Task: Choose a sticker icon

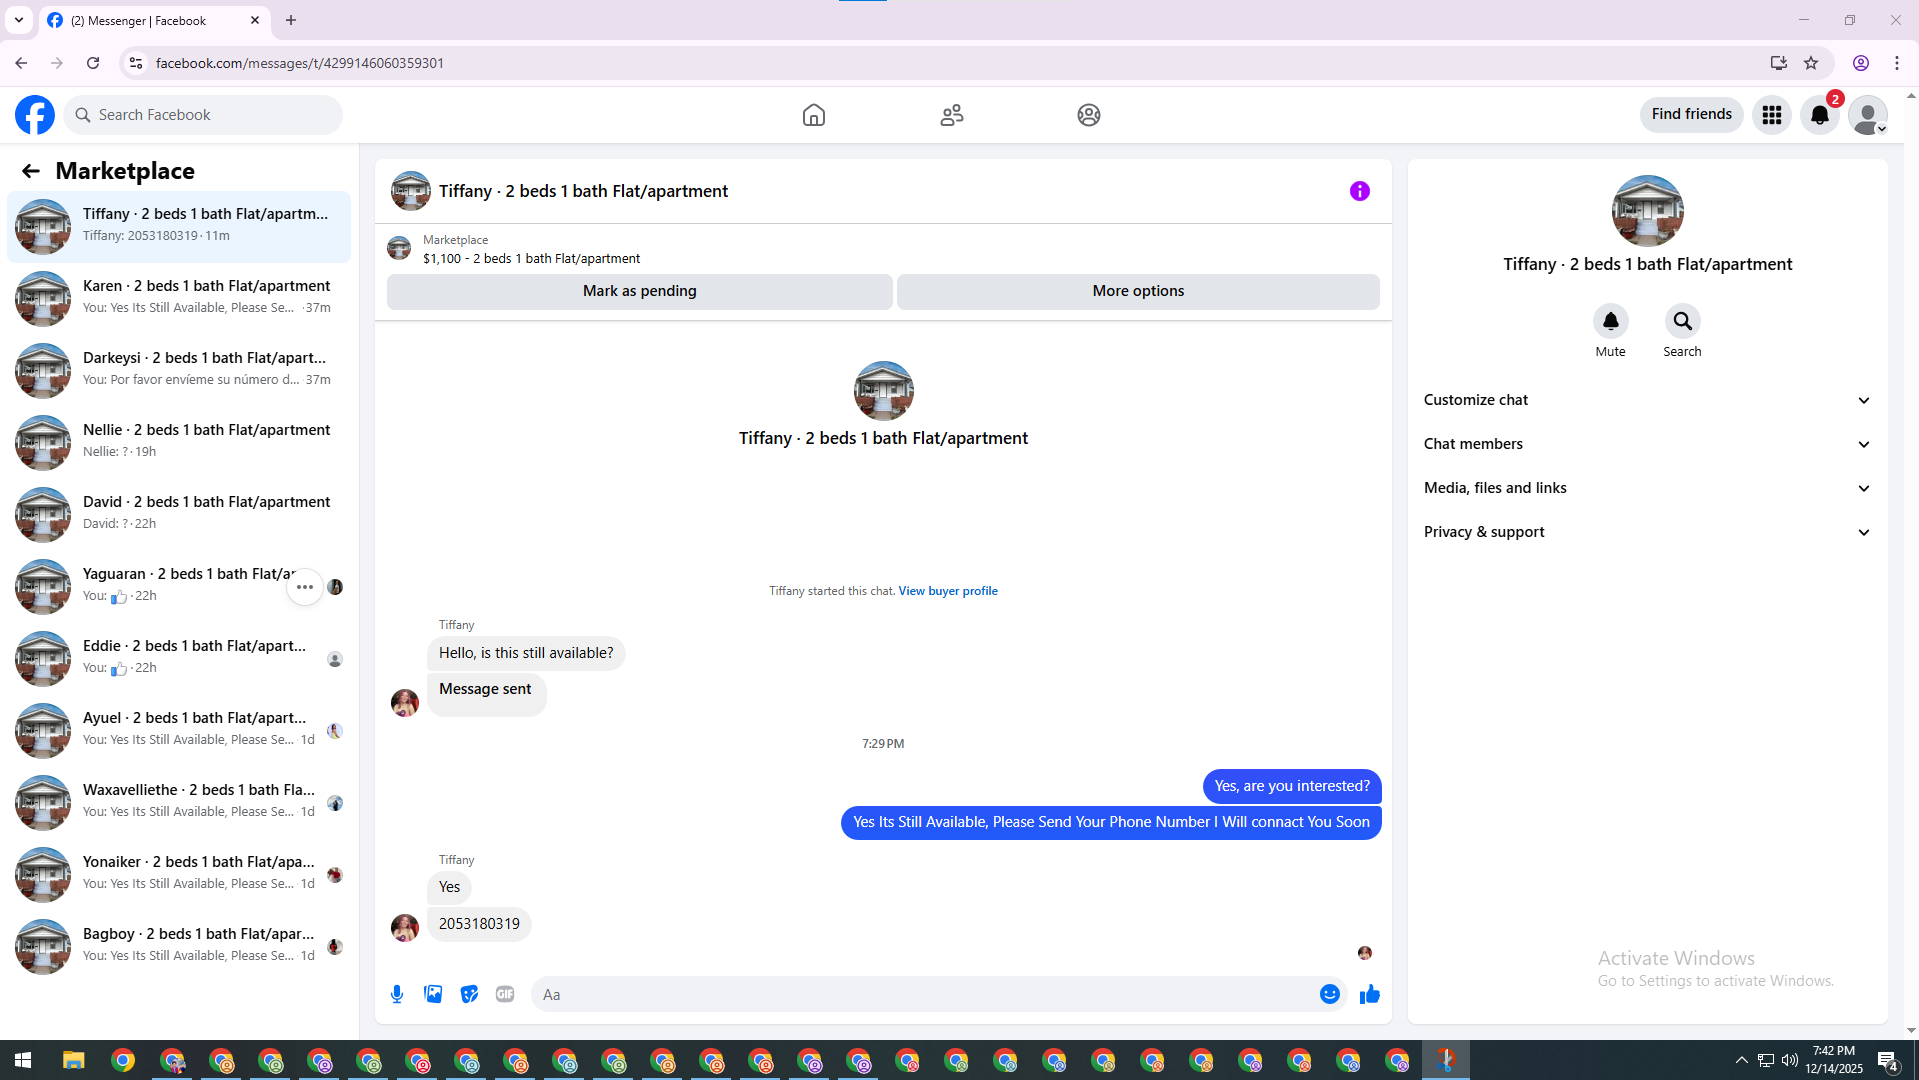Action: 469,994
